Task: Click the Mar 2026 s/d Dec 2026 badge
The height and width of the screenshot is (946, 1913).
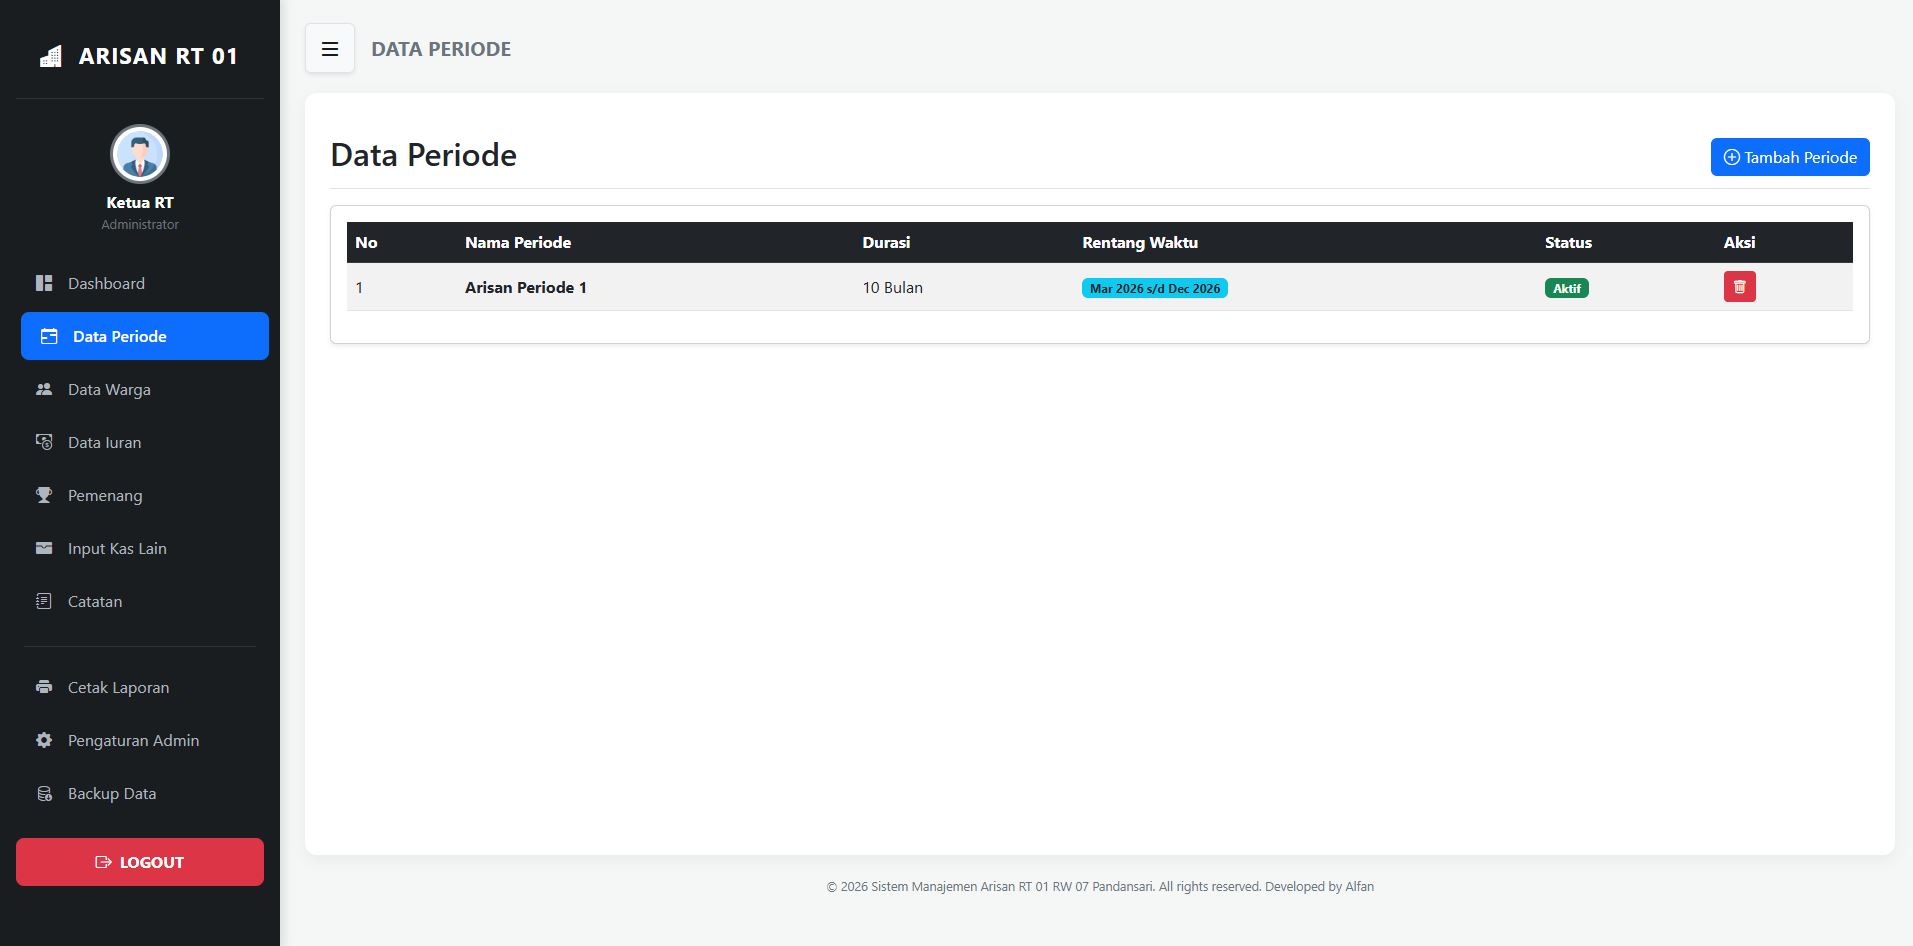Action: click(1154, 288)
